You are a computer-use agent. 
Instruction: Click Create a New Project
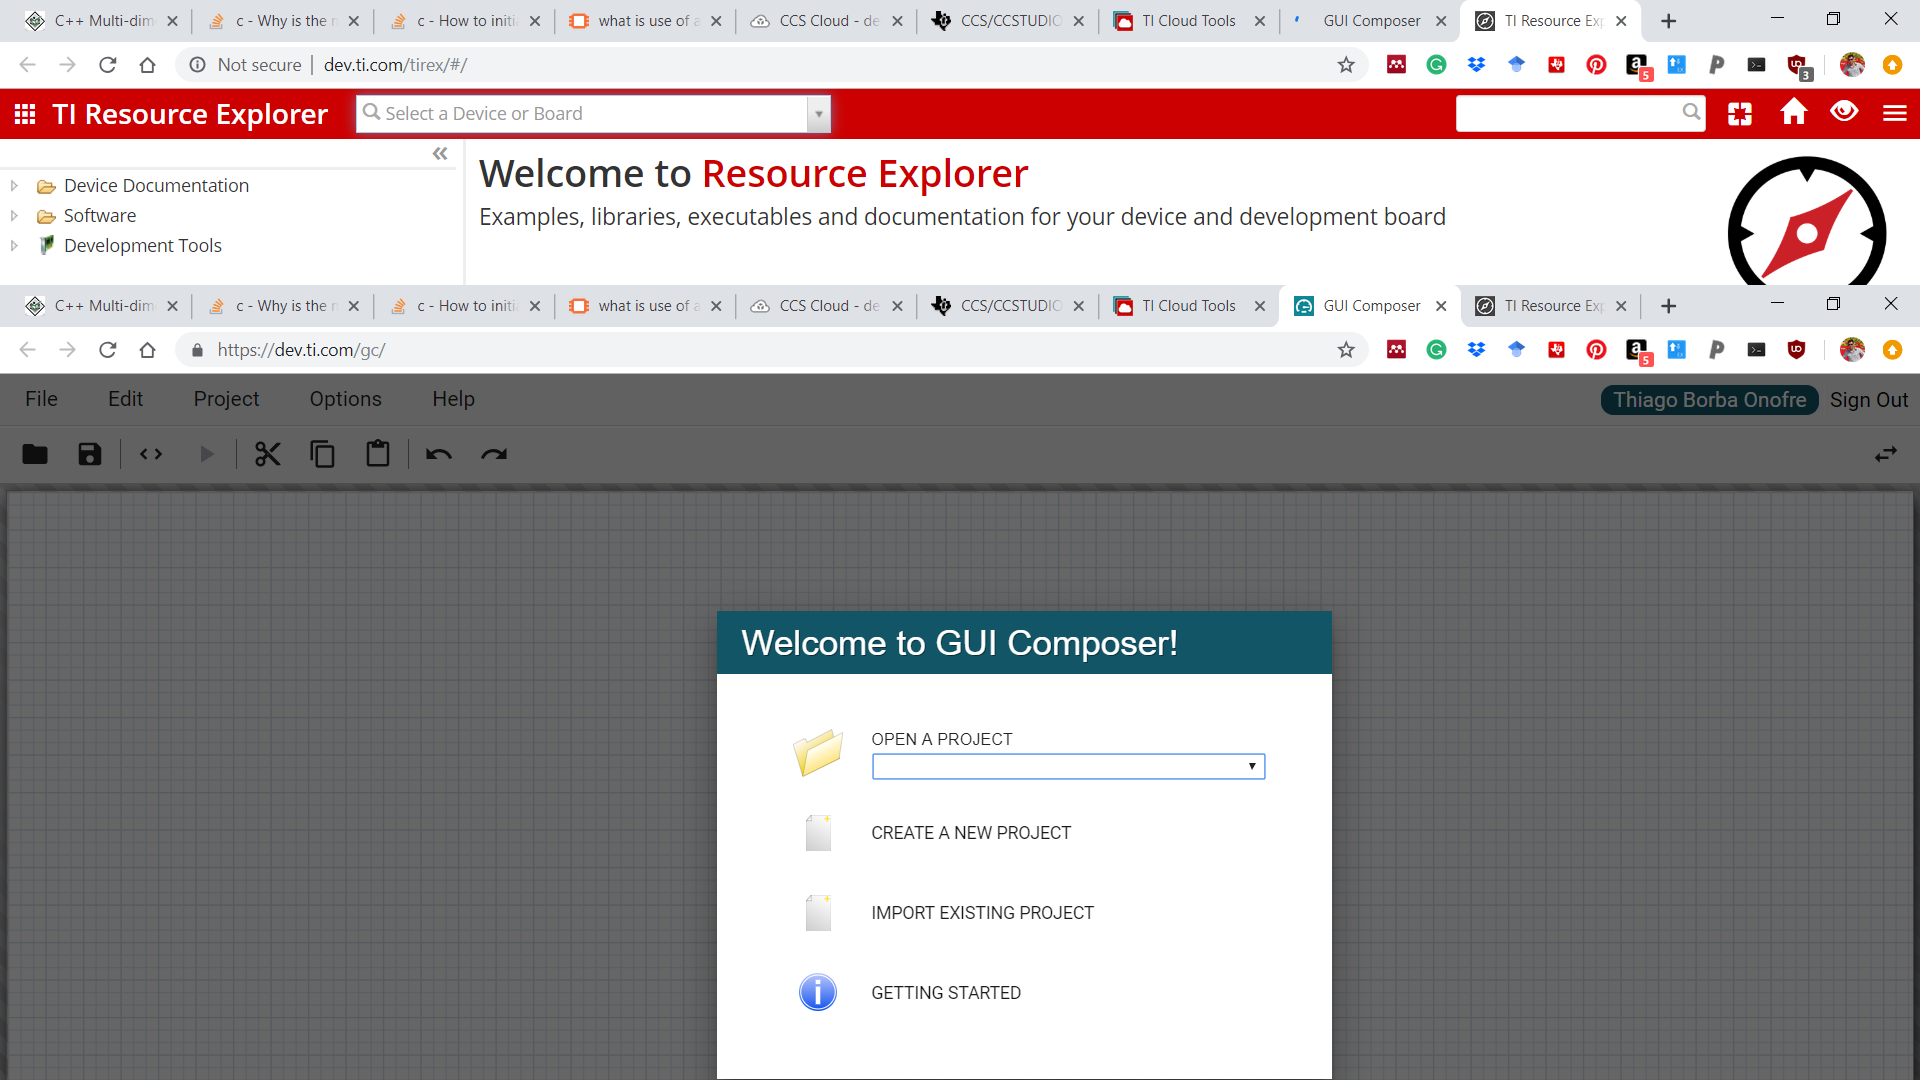coord(970,833)
